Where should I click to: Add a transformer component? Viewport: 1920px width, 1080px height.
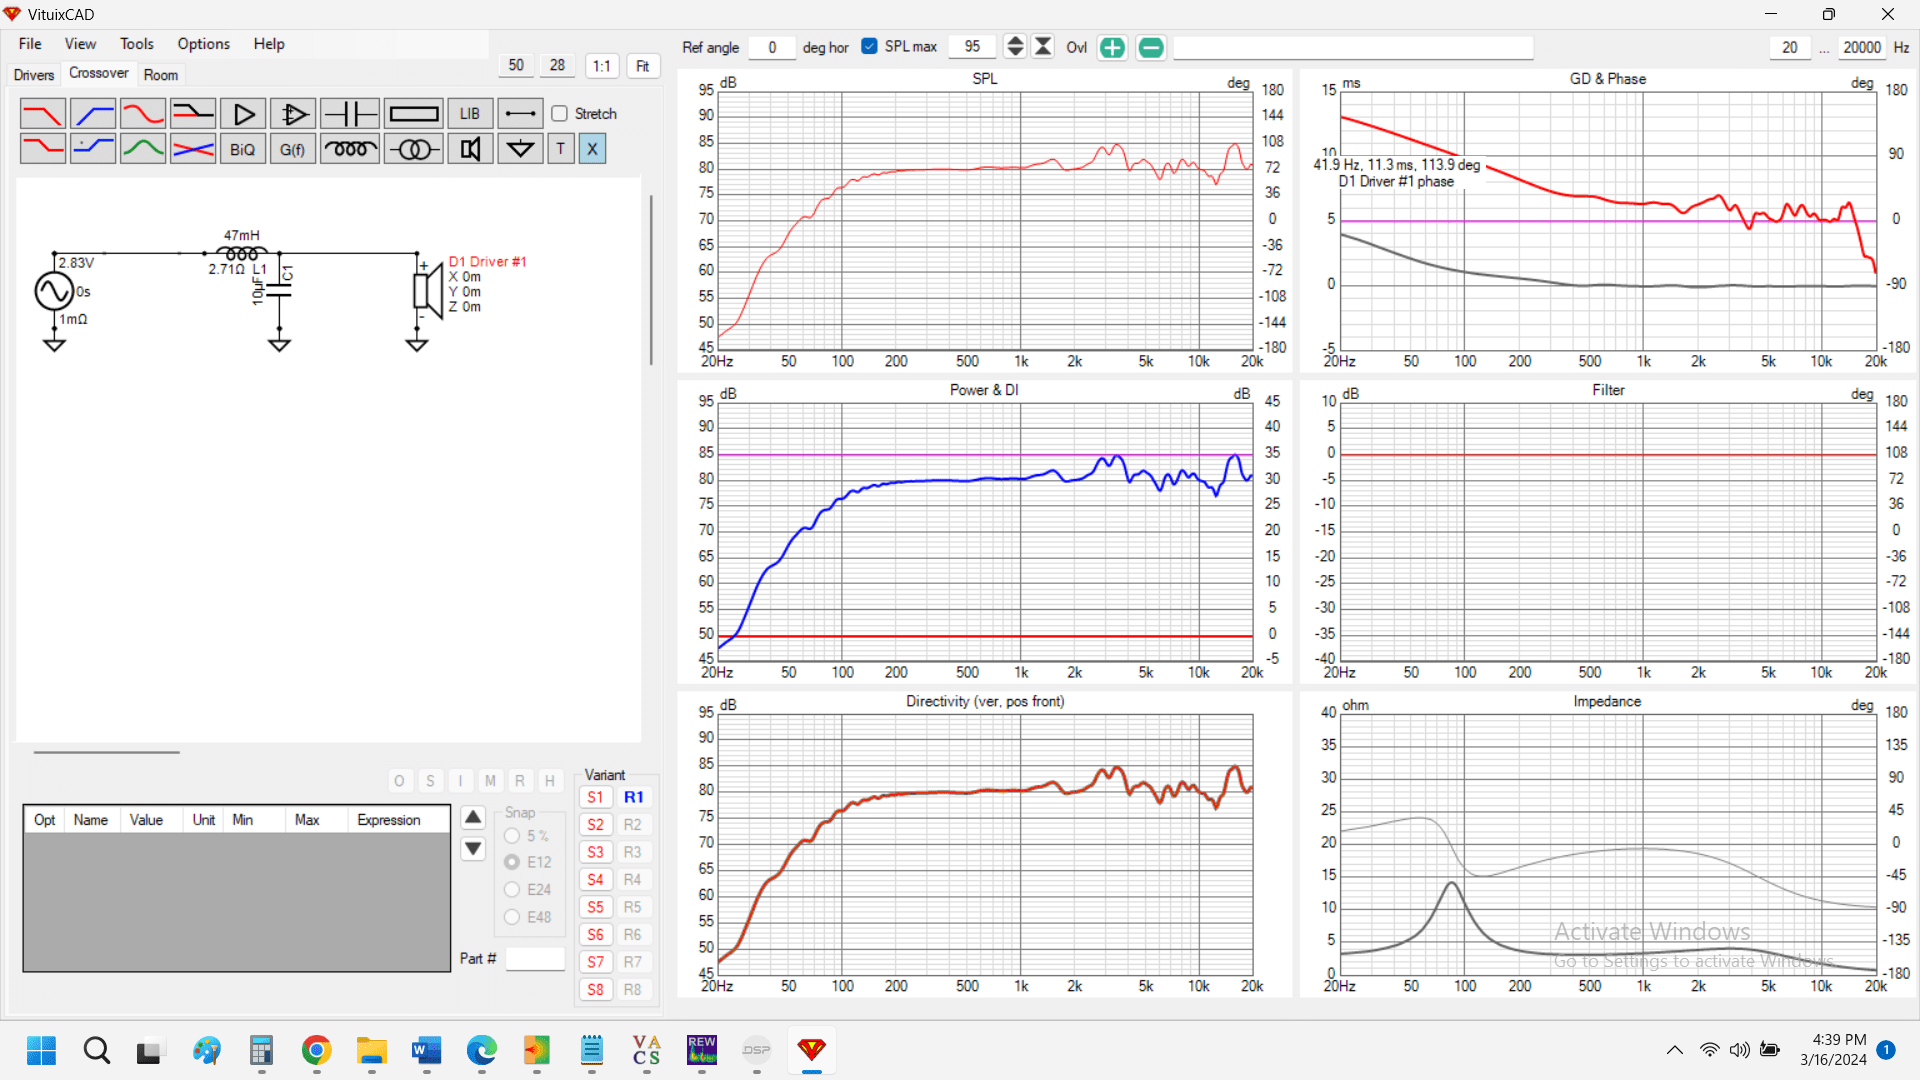[x=413, y=149]
